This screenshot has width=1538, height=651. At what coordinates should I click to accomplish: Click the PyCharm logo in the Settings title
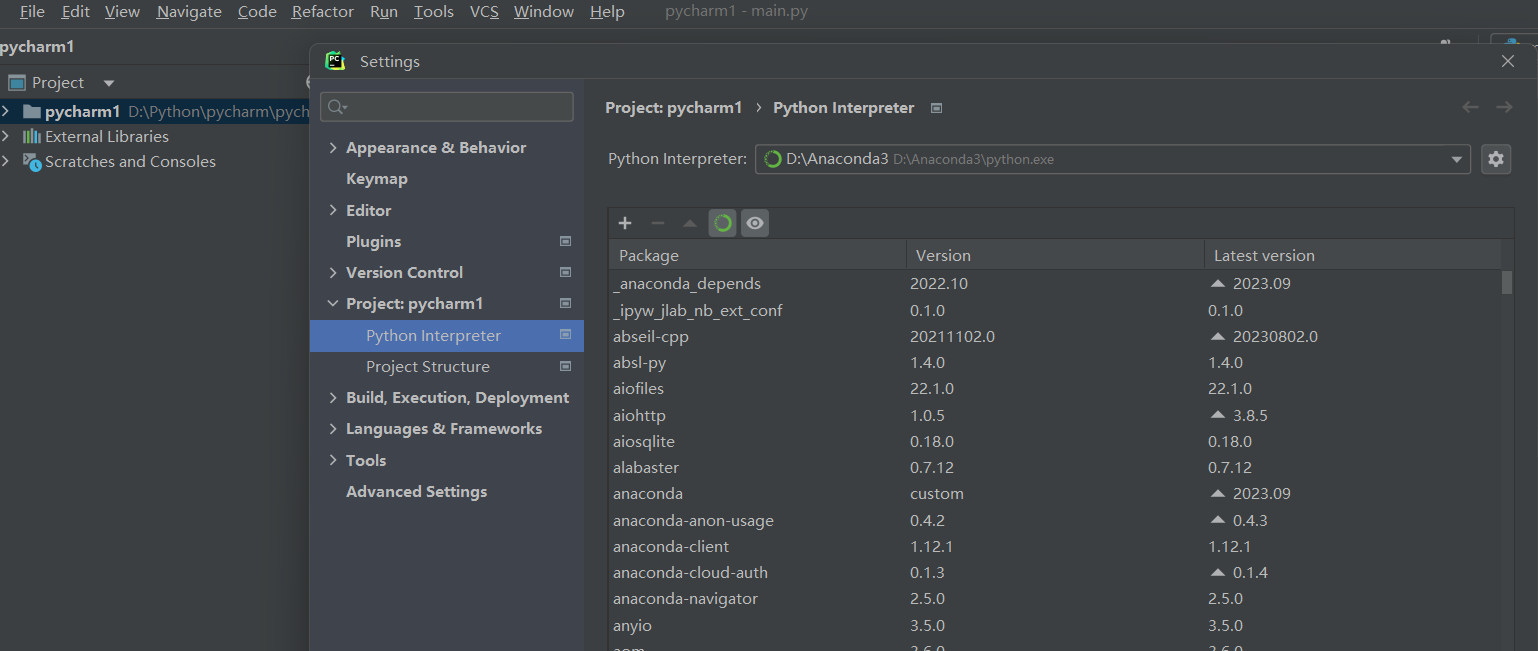[335, 61]
